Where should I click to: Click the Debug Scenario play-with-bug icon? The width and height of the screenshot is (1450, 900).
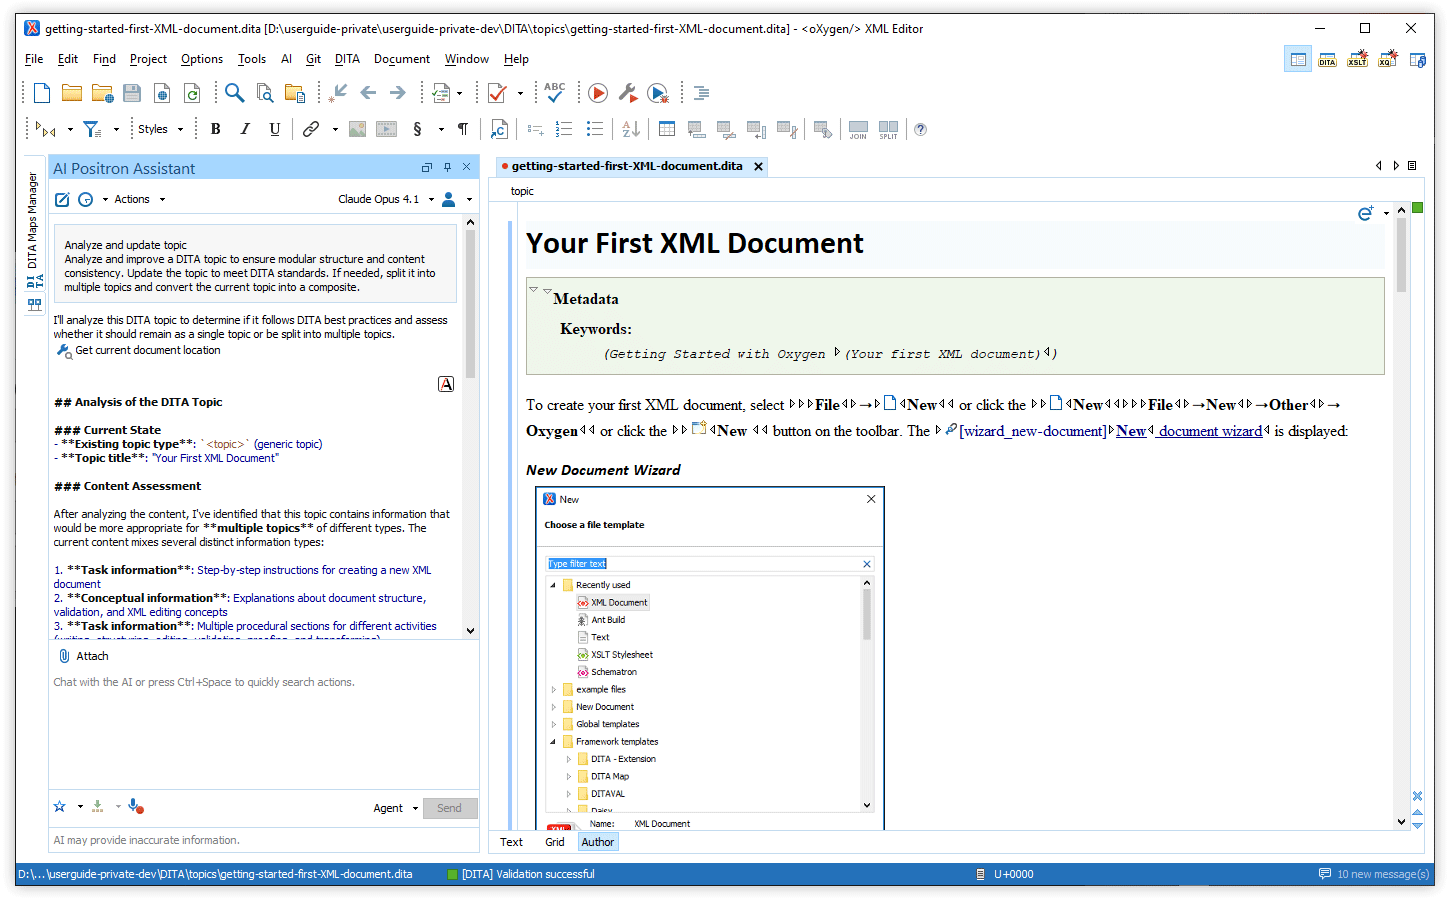[658, 93]
